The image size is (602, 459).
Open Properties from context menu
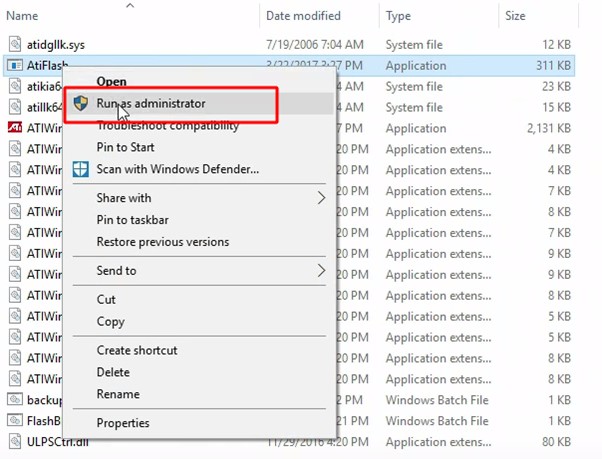coord(123,423)
